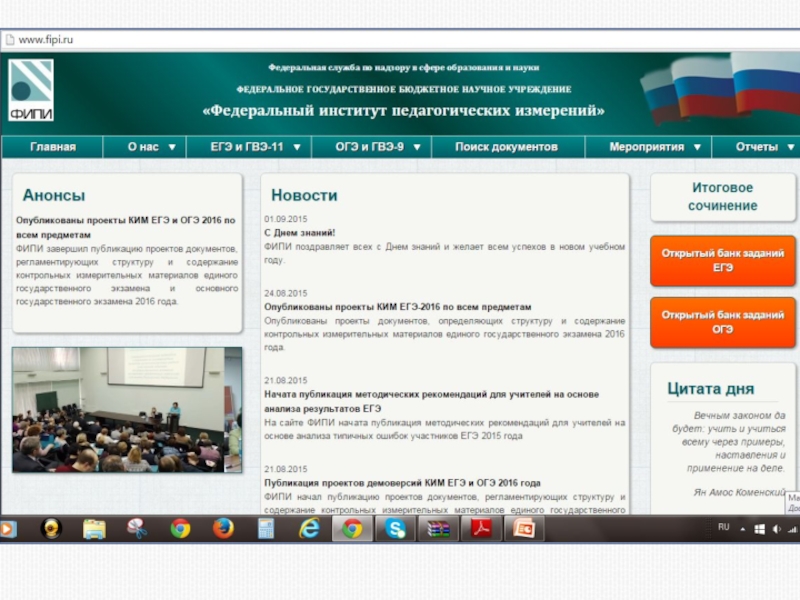Screen dimensions: 800x600
Task: Open Firefox from the taskbar
Action: click(223, 528)
